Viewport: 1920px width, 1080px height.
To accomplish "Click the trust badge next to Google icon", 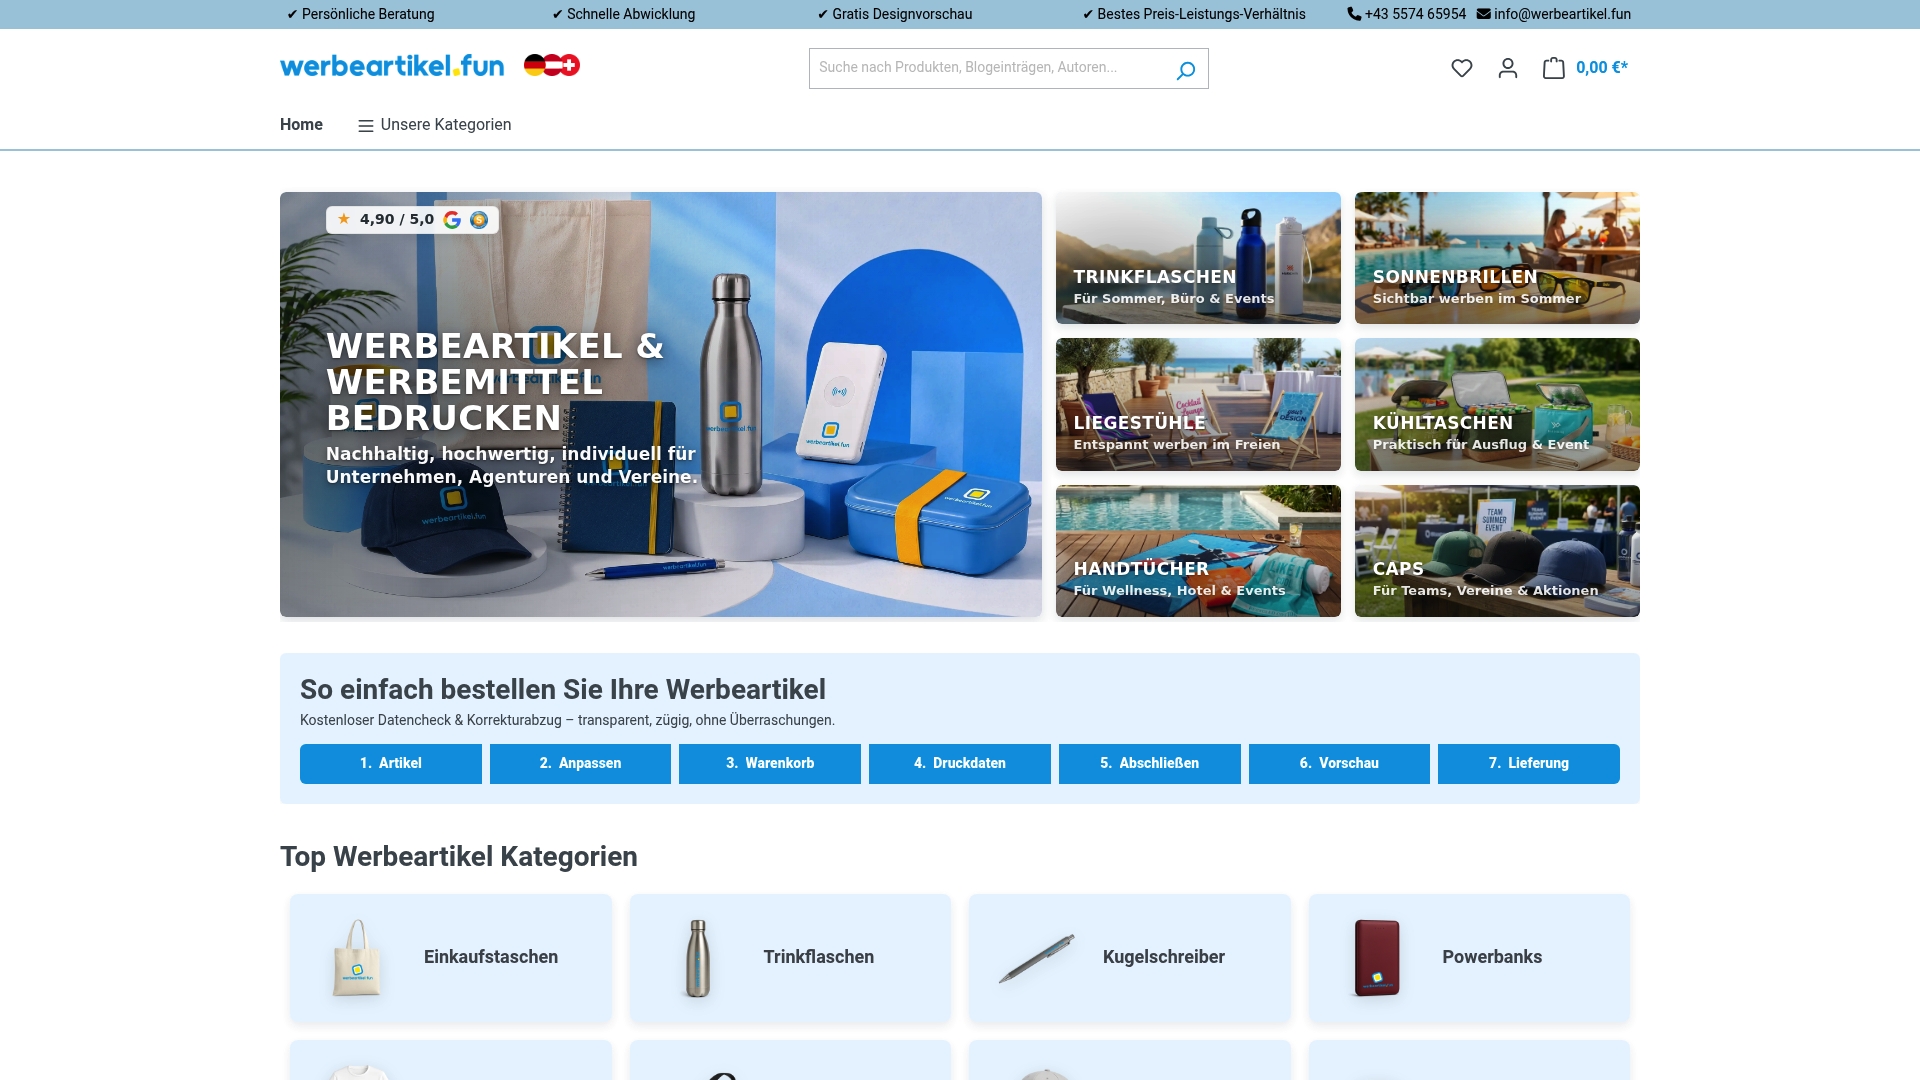I will click(x=479, y=220).
